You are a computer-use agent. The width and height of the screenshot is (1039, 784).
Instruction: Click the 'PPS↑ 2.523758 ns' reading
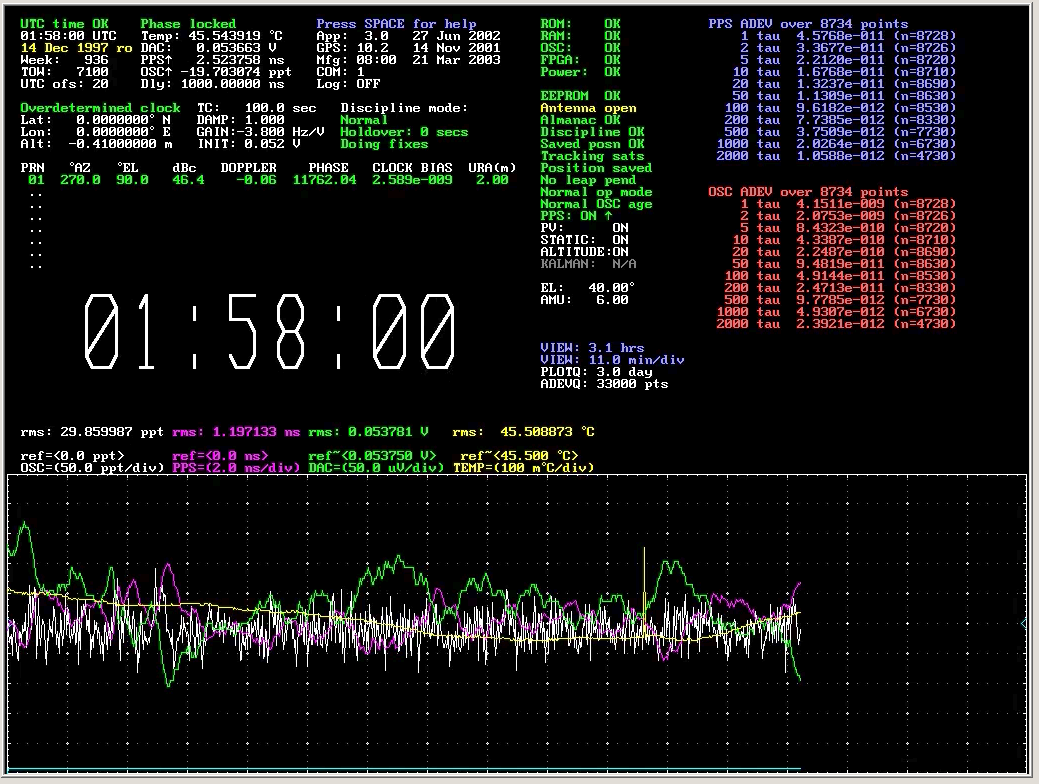click(212, 60)
